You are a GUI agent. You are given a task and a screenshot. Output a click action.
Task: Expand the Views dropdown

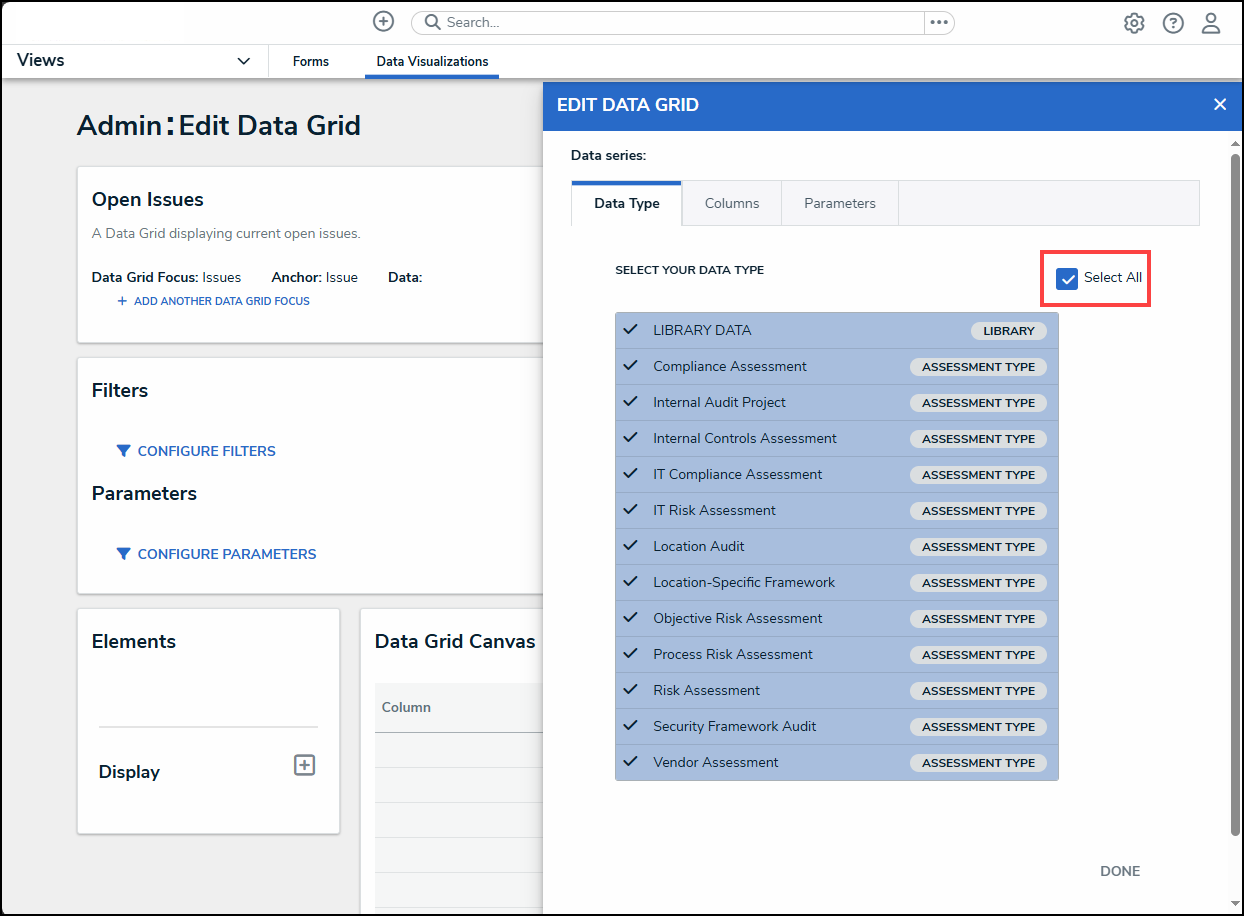[243, 61]
